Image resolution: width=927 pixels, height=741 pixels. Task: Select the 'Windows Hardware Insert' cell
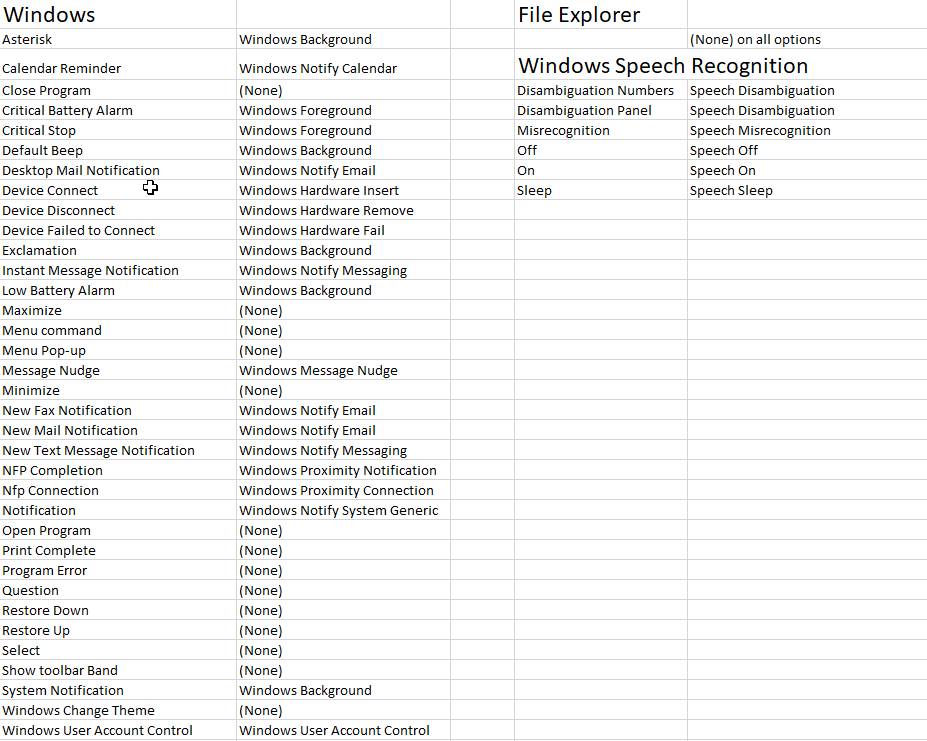343,190
